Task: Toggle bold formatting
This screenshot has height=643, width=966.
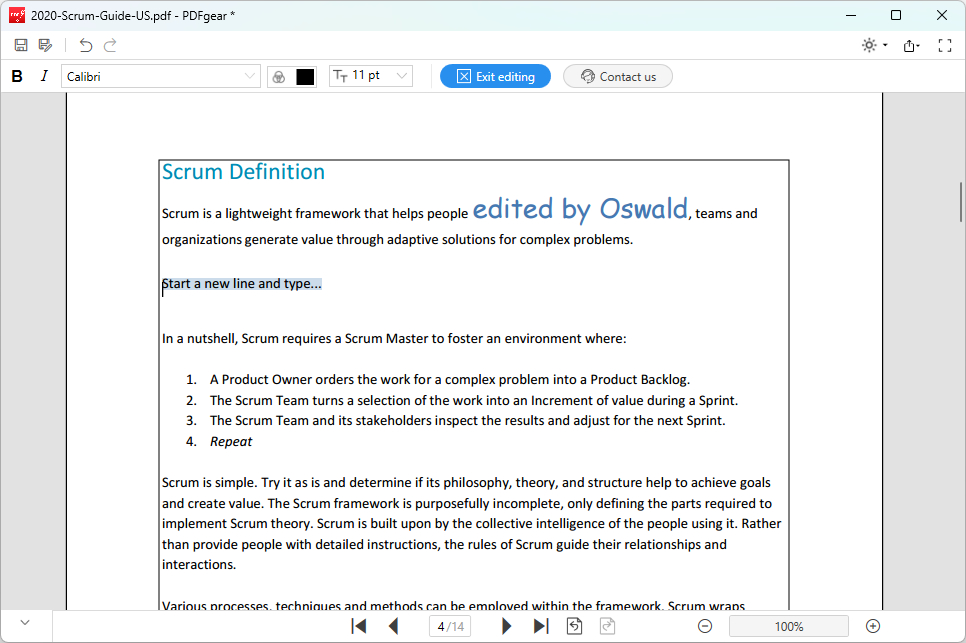Action: click(17, 76)
